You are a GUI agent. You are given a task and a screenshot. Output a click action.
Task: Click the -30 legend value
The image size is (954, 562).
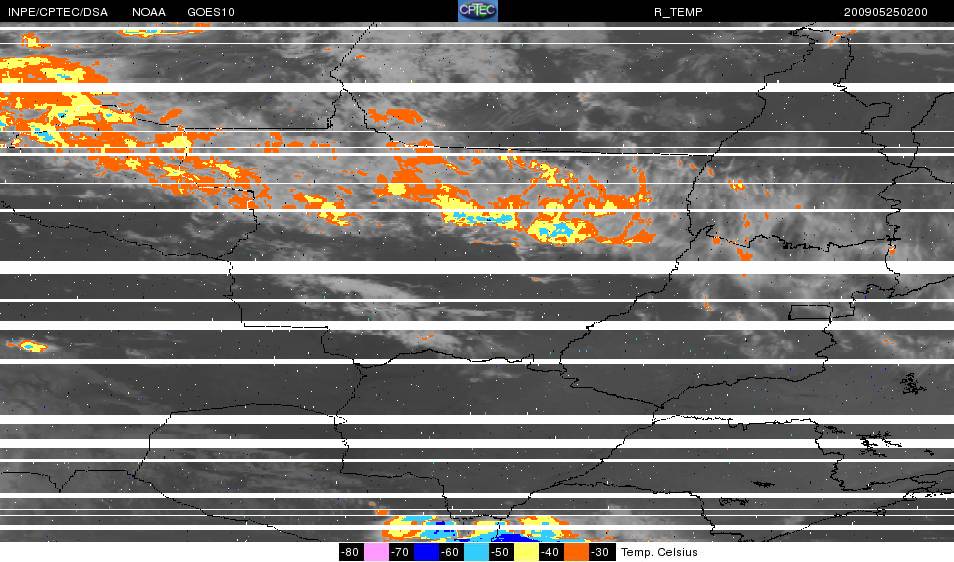coord(601,552)
